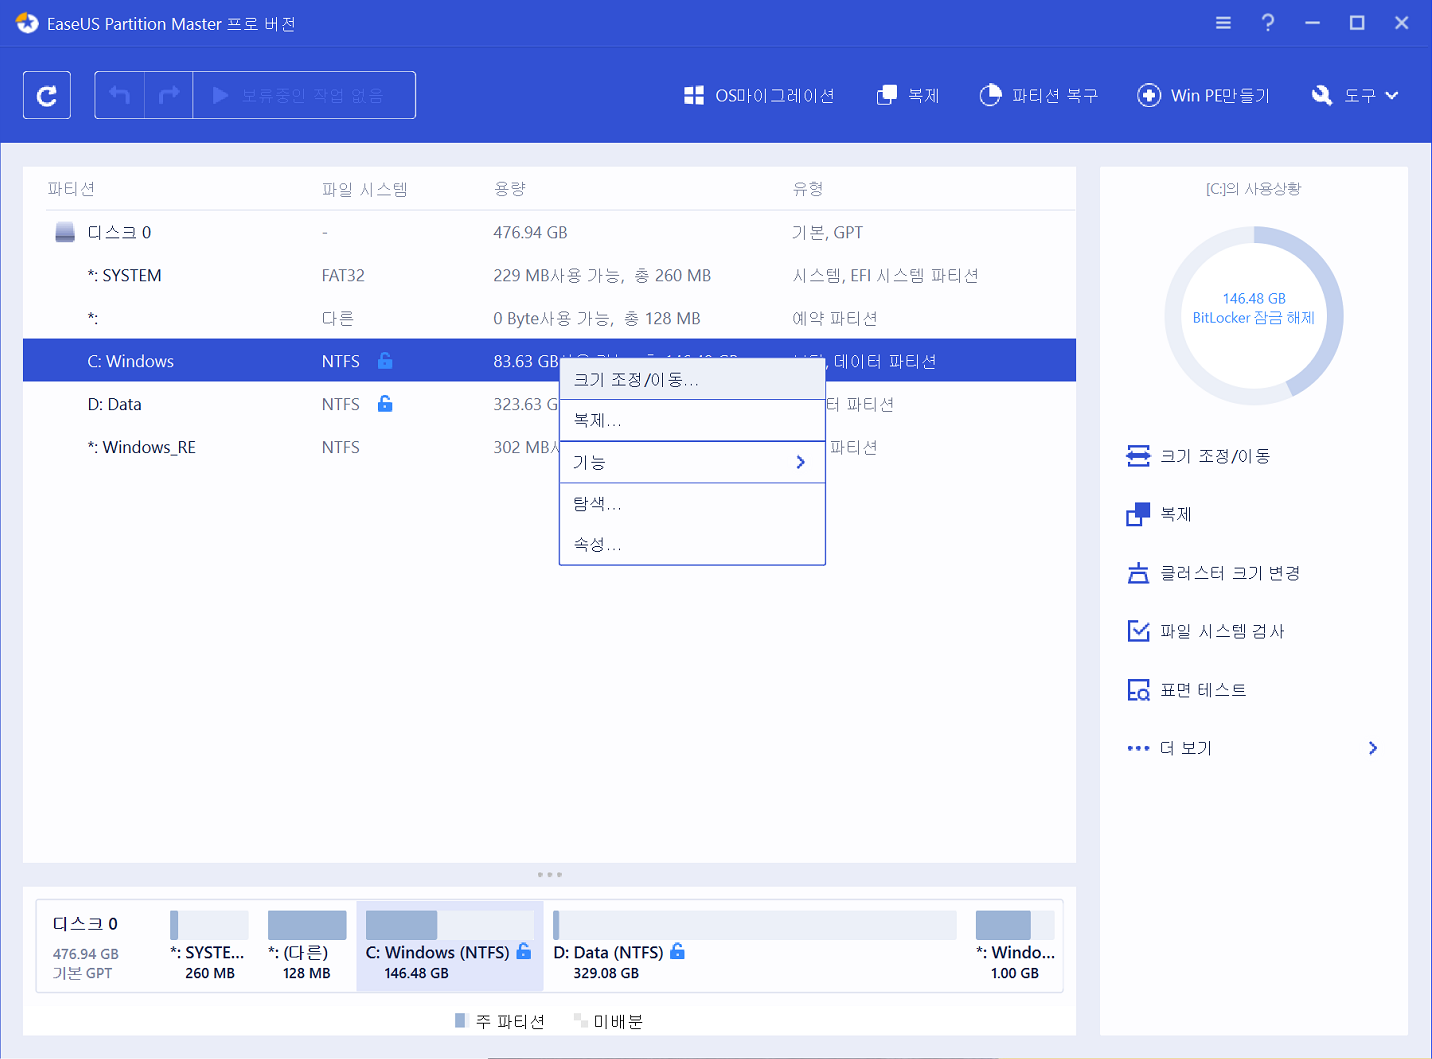Click the 복제 icon in the top toolbar
Screen dimensions: 1432x1059
coord(887,95)
